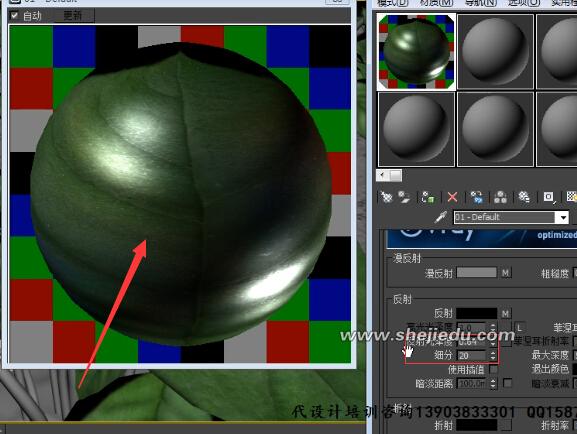Viewport: 577px width, 434px height.
Task: Click the black 反射 color swatch
Action: 477,313
